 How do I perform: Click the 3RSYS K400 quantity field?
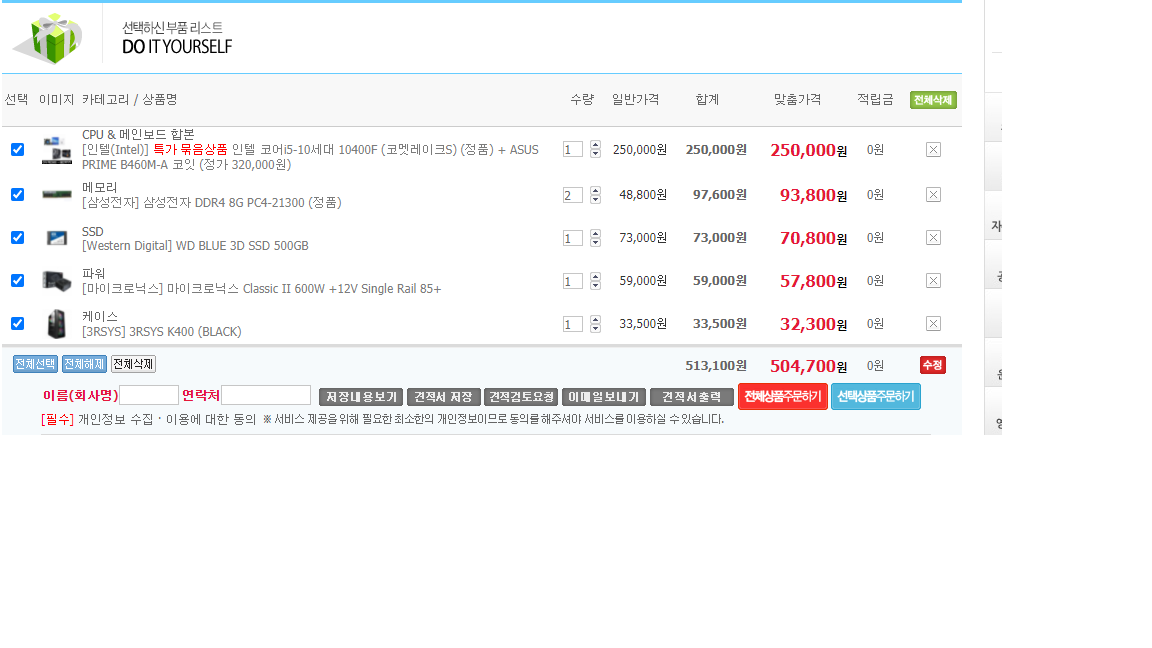pyautogui.click(x=572, y=324)
